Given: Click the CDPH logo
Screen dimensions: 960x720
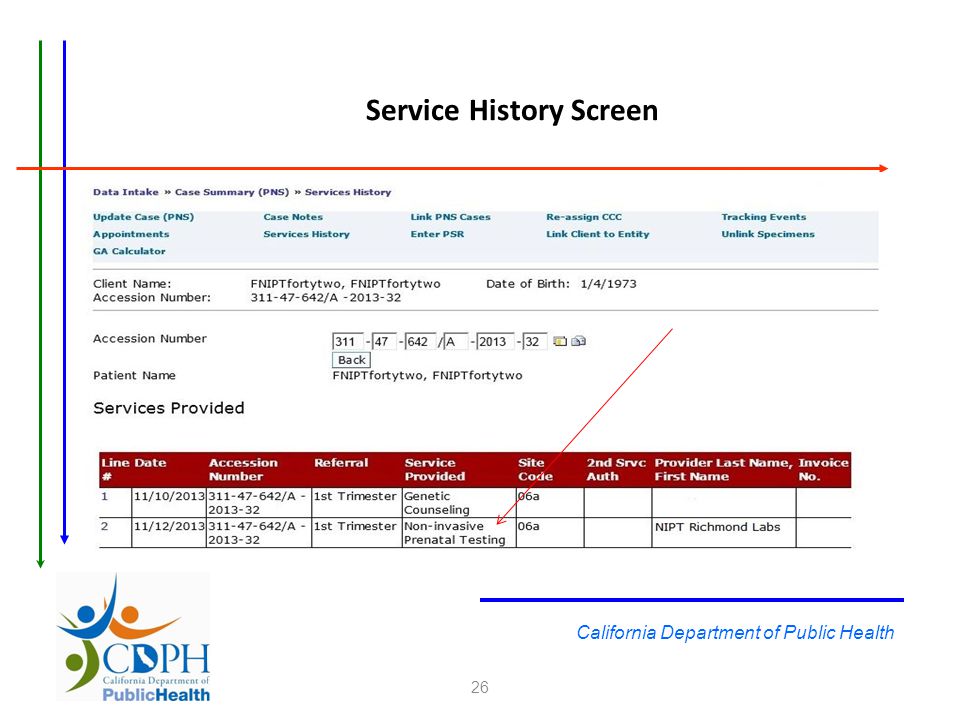Looking at the screenshot, I should click(x=133, y=637).
